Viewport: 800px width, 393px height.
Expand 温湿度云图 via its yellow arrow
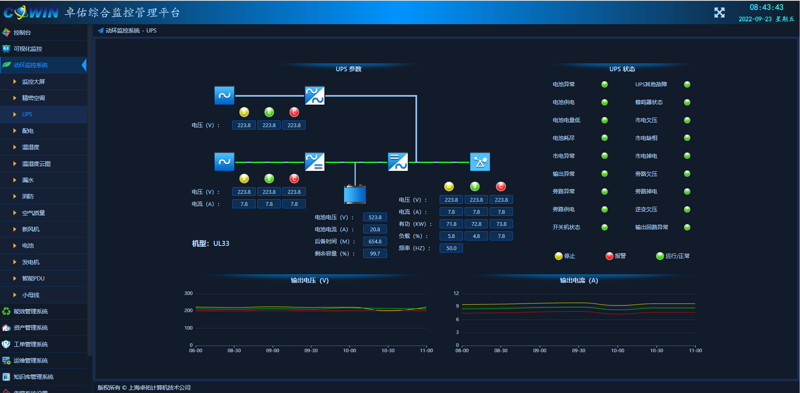pos(15,164)
